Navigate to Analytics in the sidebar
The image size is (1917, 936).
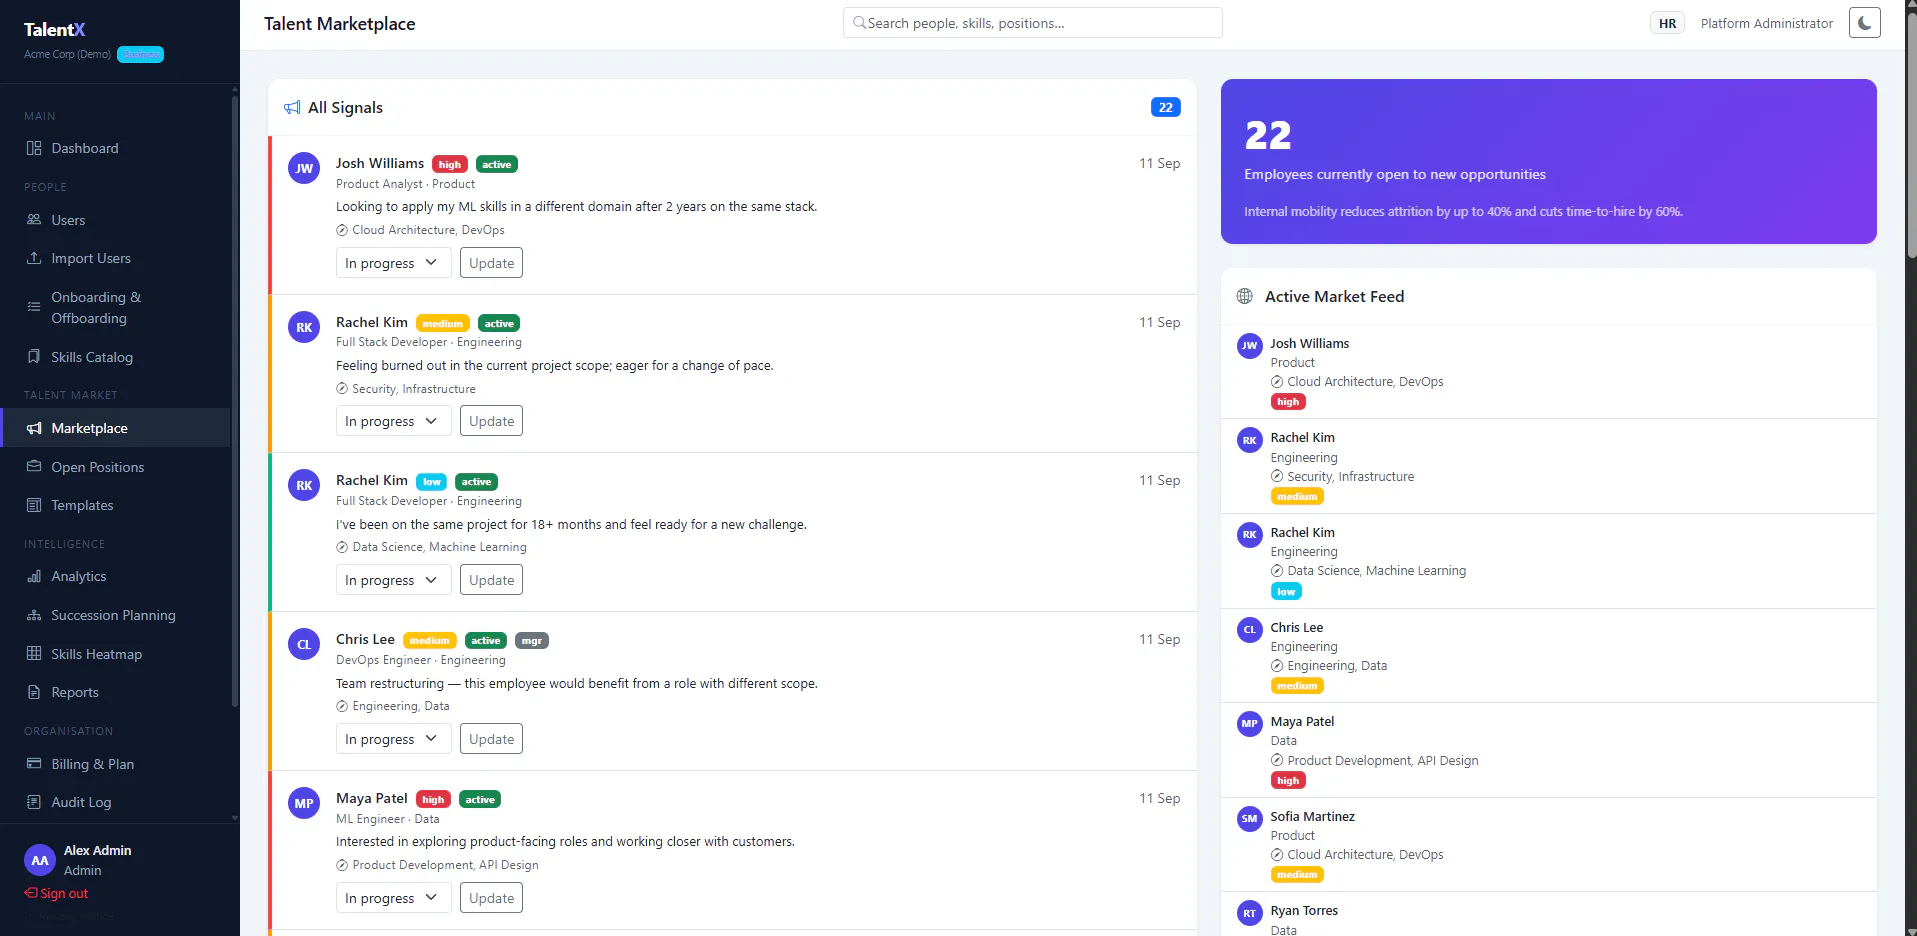pos(115,576)
